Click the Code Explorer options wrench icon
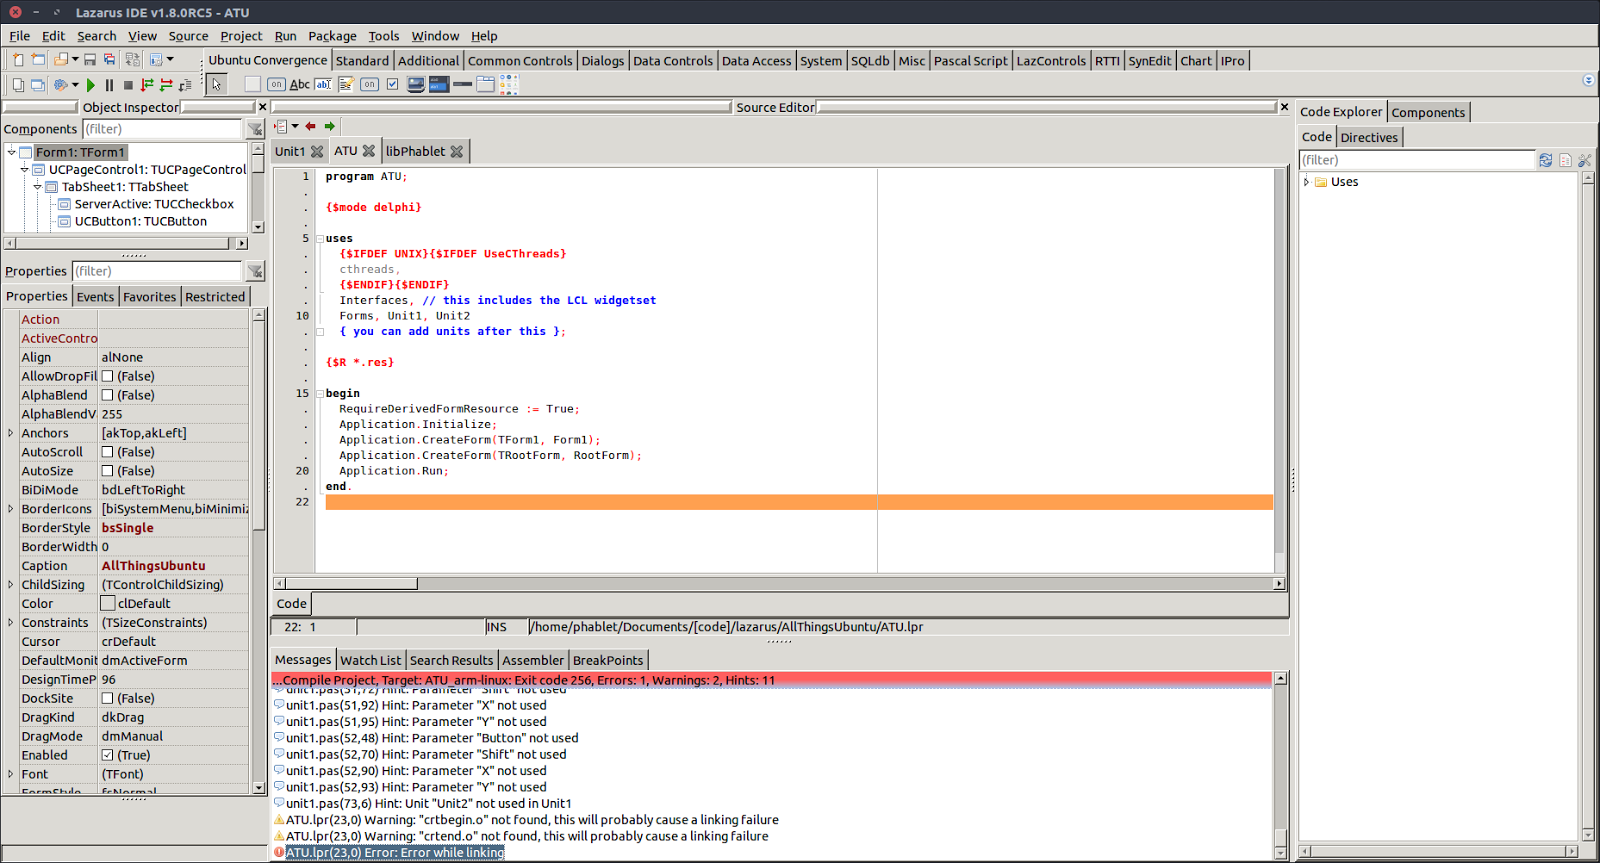The image size is (1600, 863). pyautogui.click(x=1585, y=160)
